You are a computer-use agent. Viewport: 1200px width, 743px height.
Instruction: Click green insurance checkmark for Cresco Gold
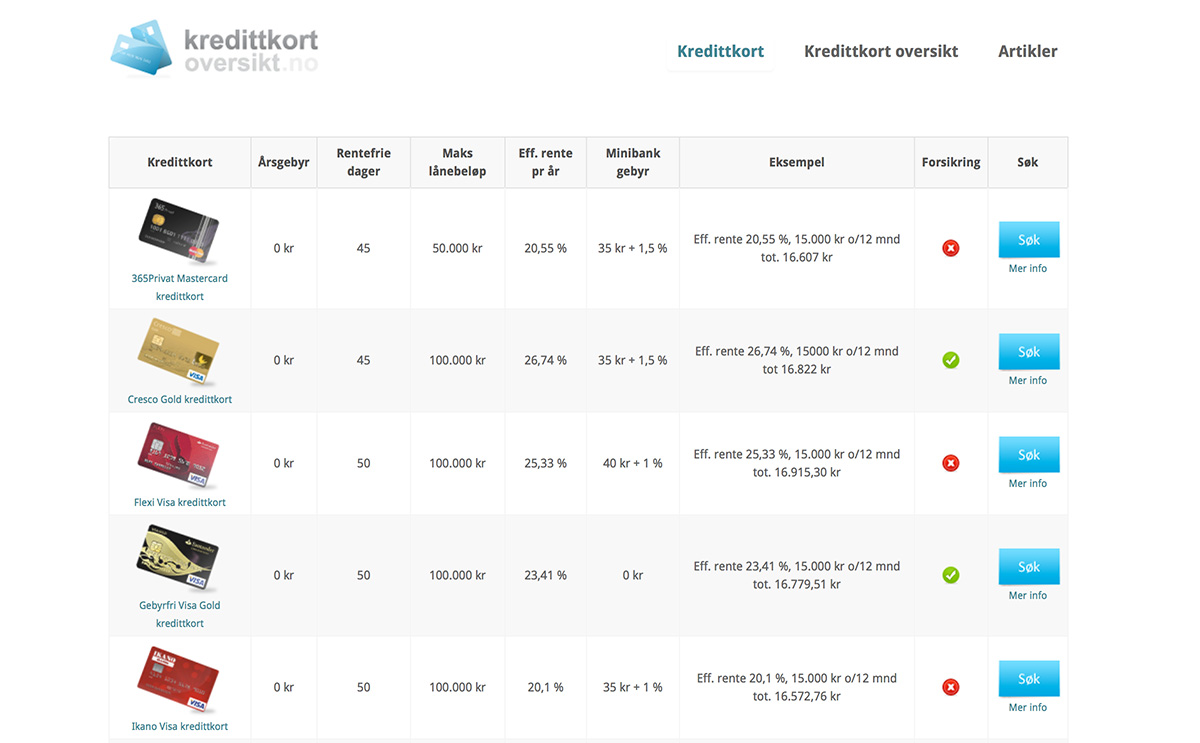point(951,360)
